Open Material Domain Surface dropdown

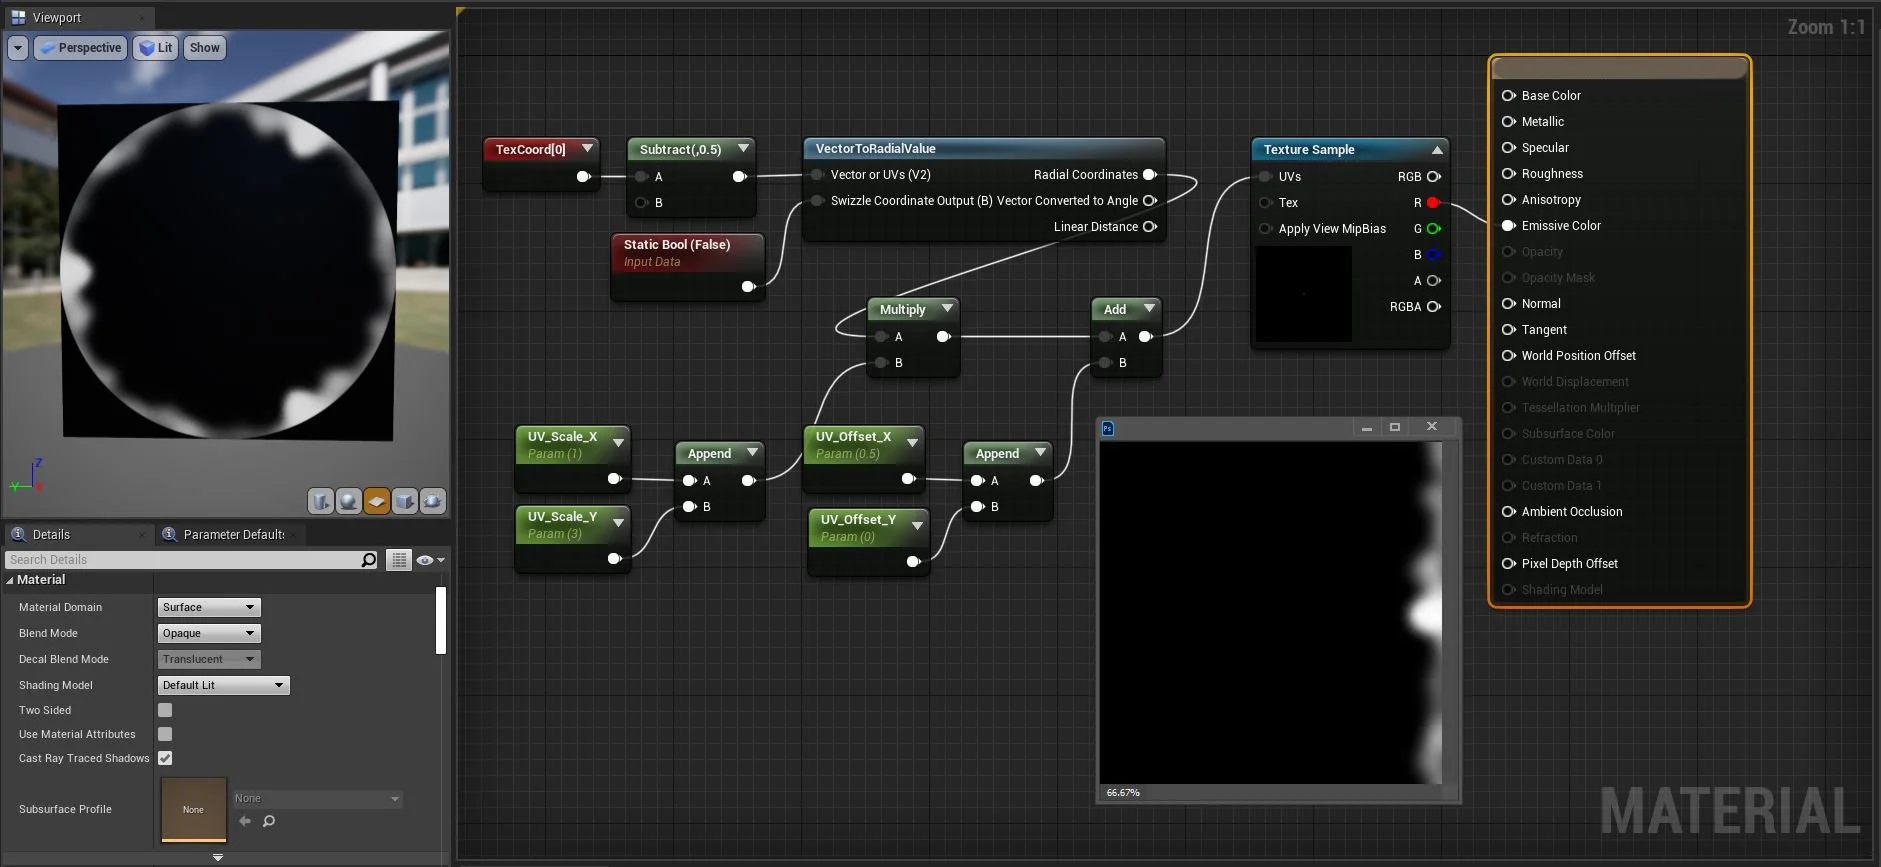(209, 607)
